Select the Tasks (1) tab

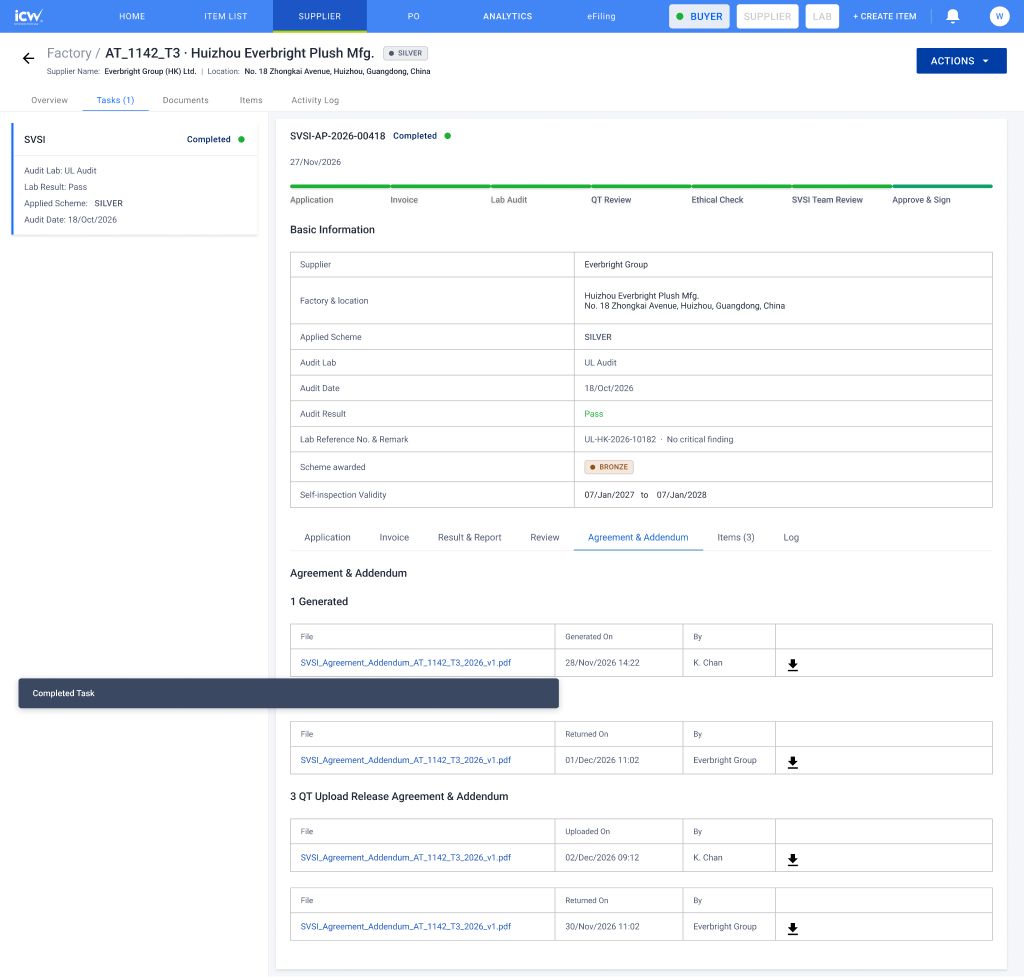(x=116, y=100)
